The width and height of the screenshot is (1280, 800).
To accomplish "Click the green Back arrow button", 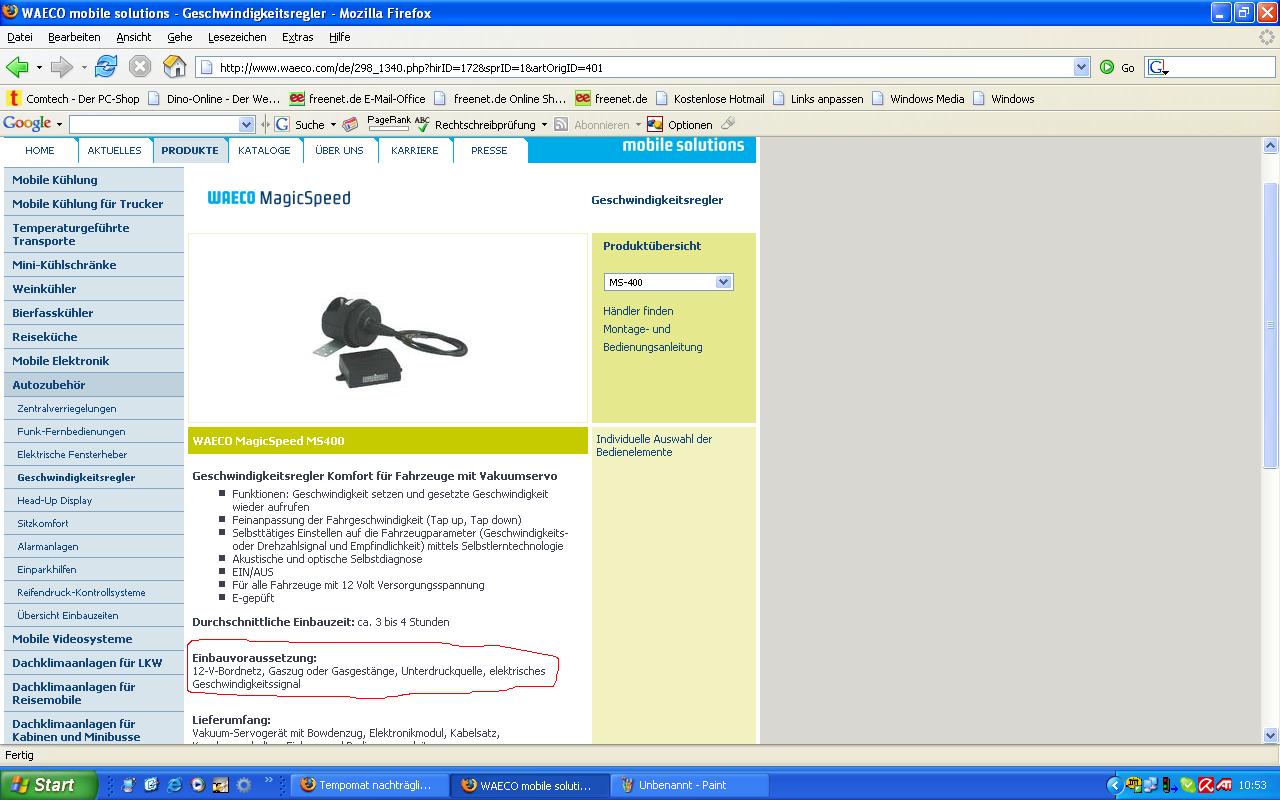I will coord(17,67).
